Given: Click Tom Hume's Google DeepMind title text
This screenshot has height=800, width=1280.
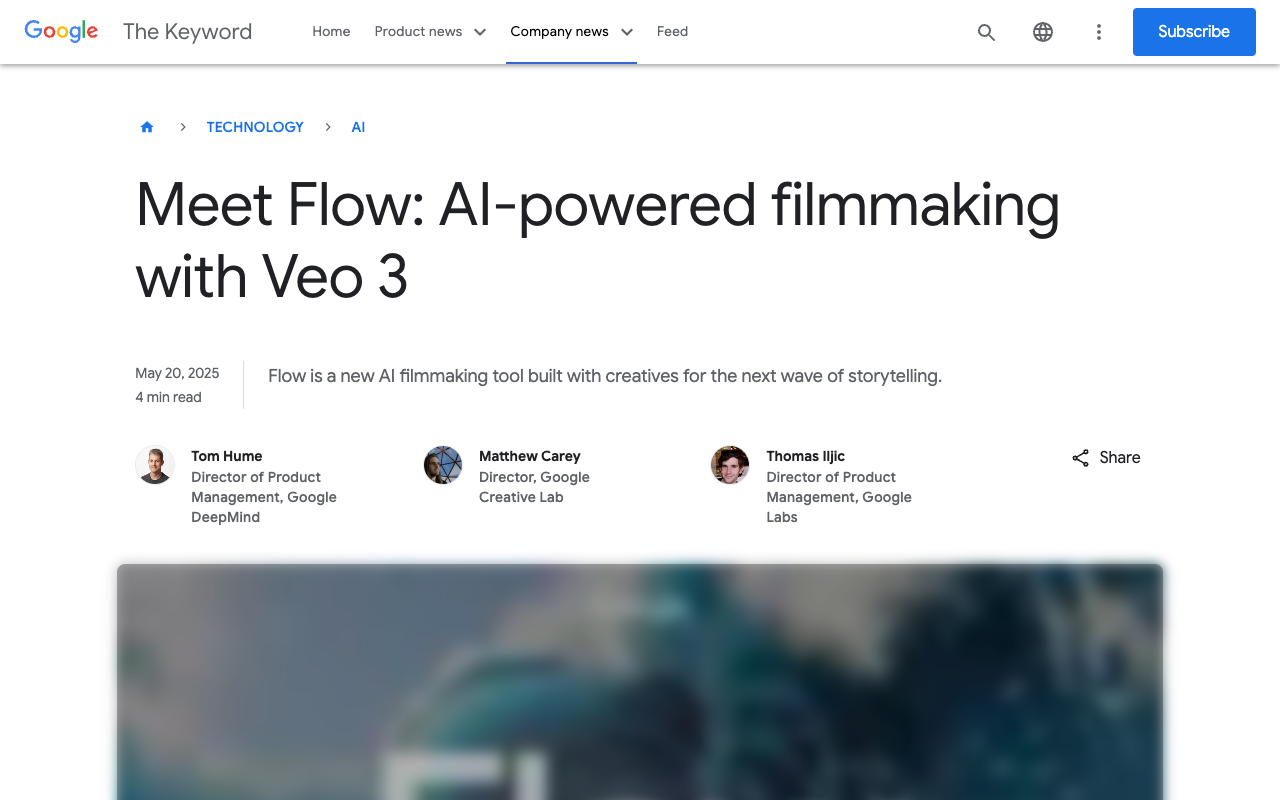Looking at the screenshot, I should click(x=264, y=497).
